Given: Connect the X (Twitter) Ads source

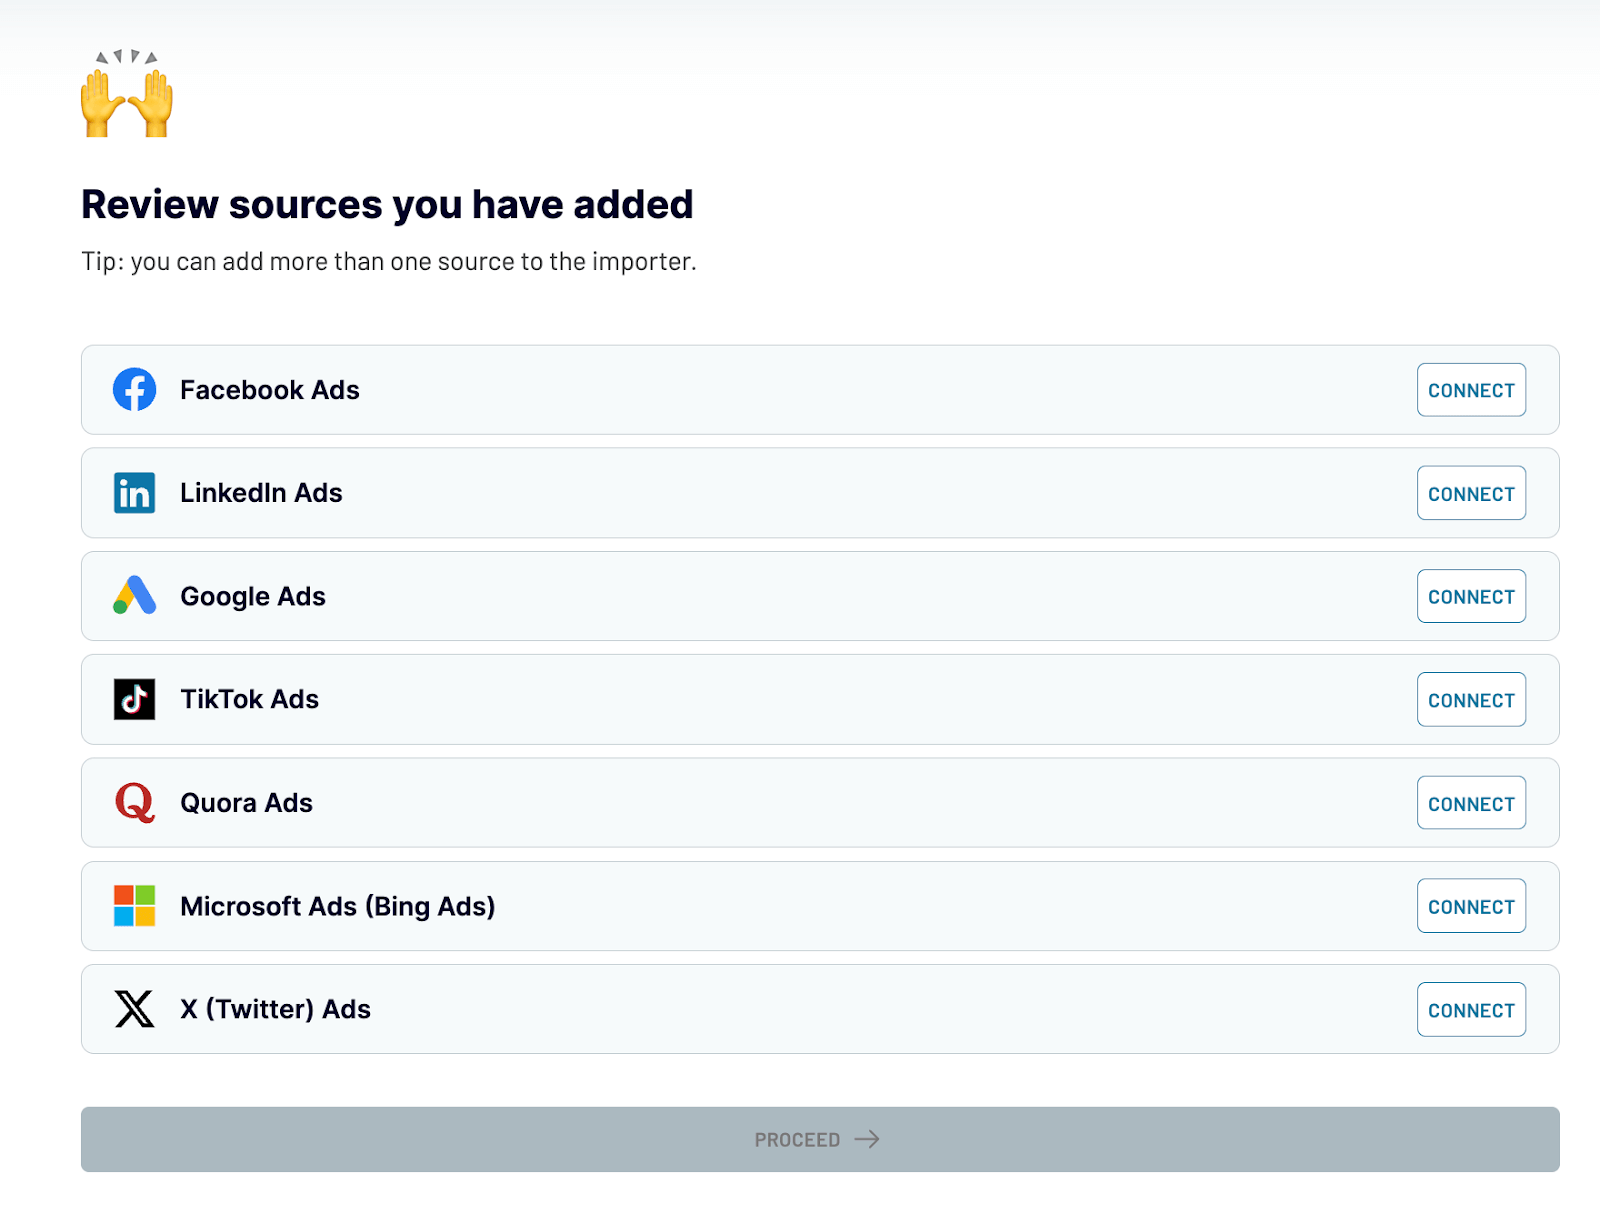Looking at the screenshot, I should (x=1471, y=1009).
